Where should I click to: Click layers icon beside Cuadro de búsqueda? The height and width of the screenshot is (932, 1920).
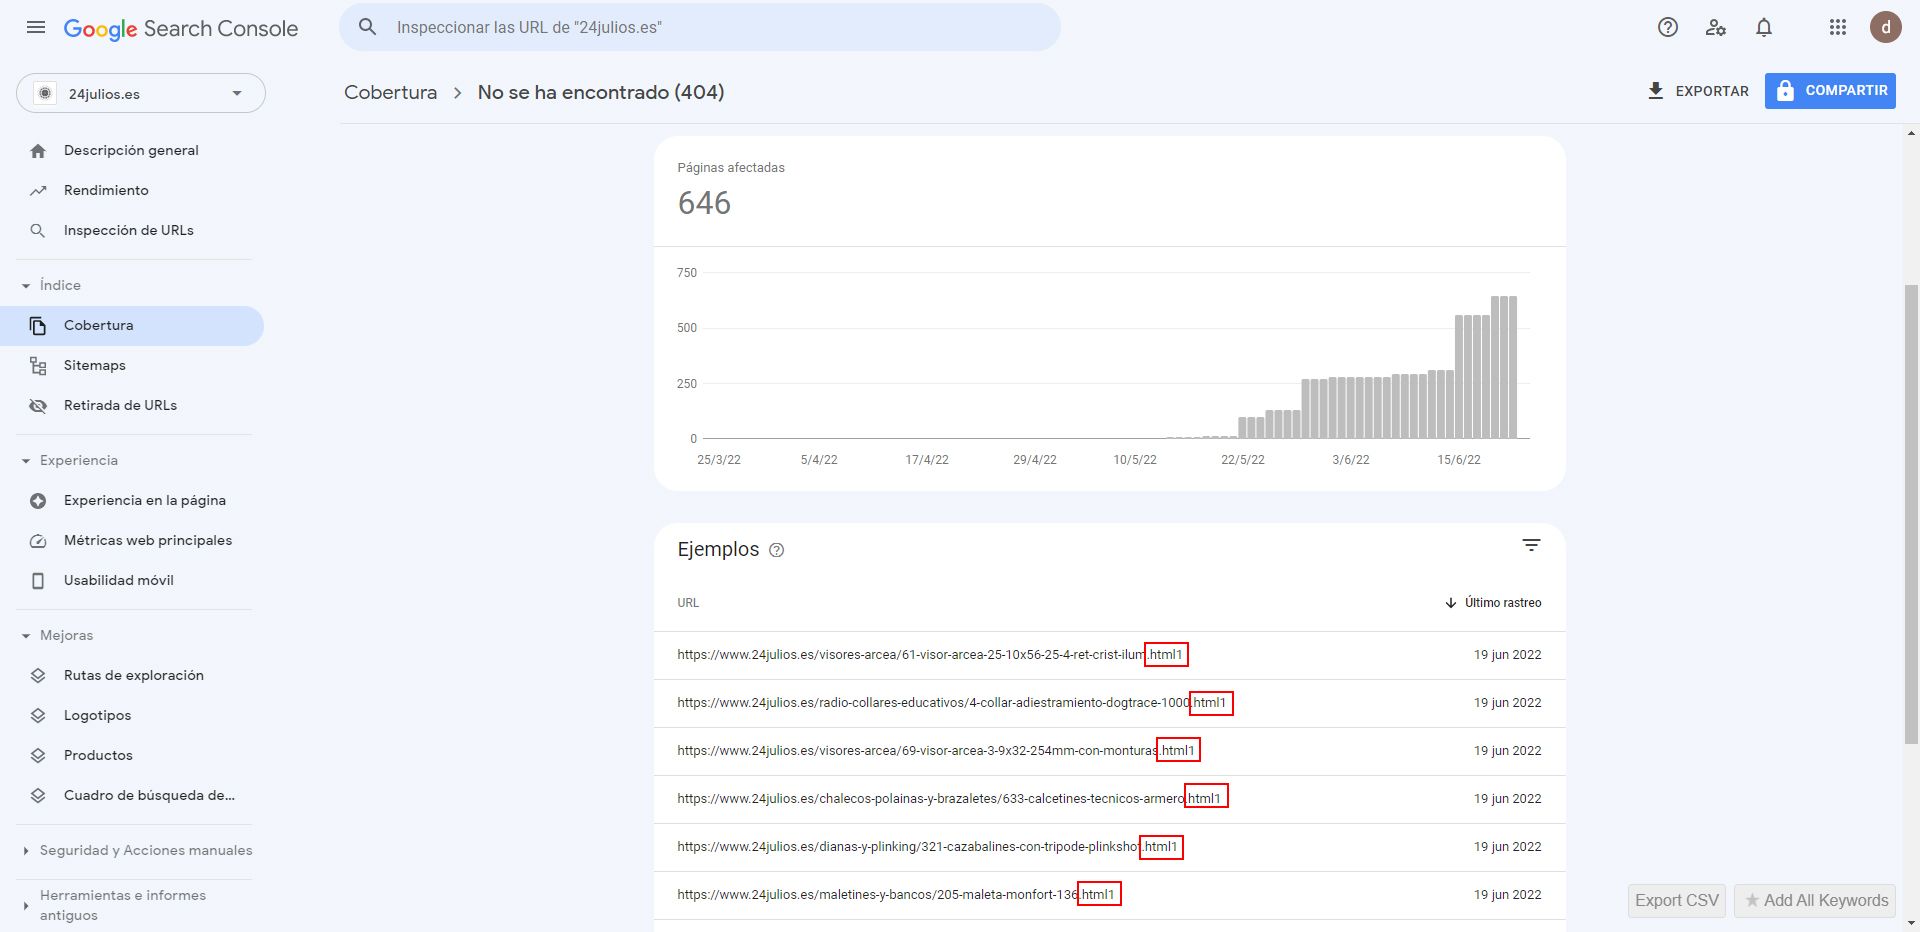[x=38, y=796]
